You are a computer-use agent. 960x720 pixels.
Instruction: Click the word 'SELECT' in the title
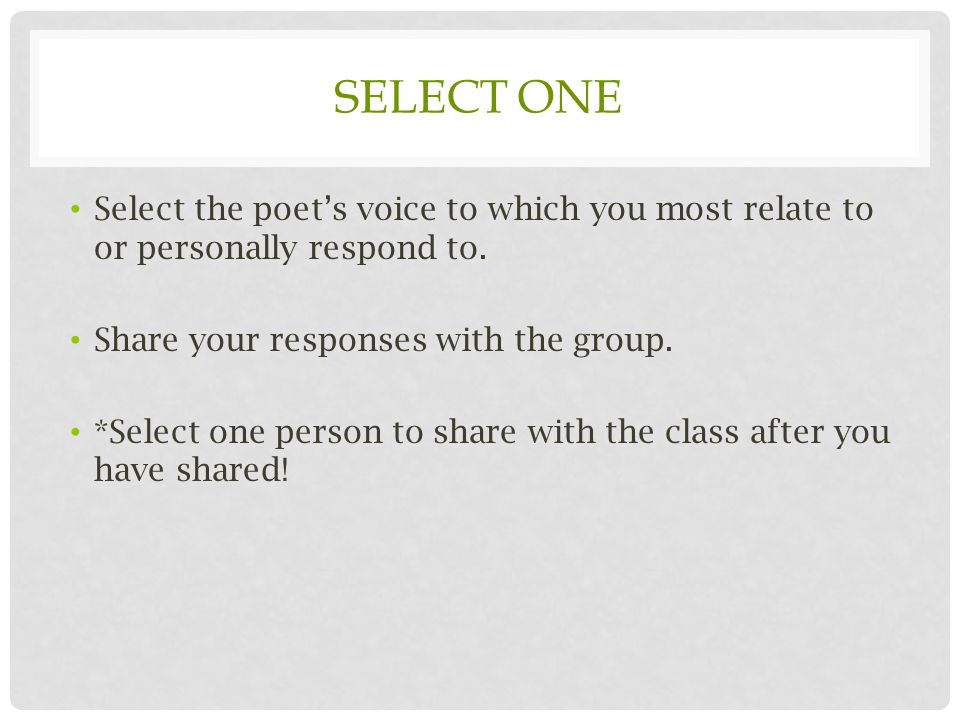420,97
